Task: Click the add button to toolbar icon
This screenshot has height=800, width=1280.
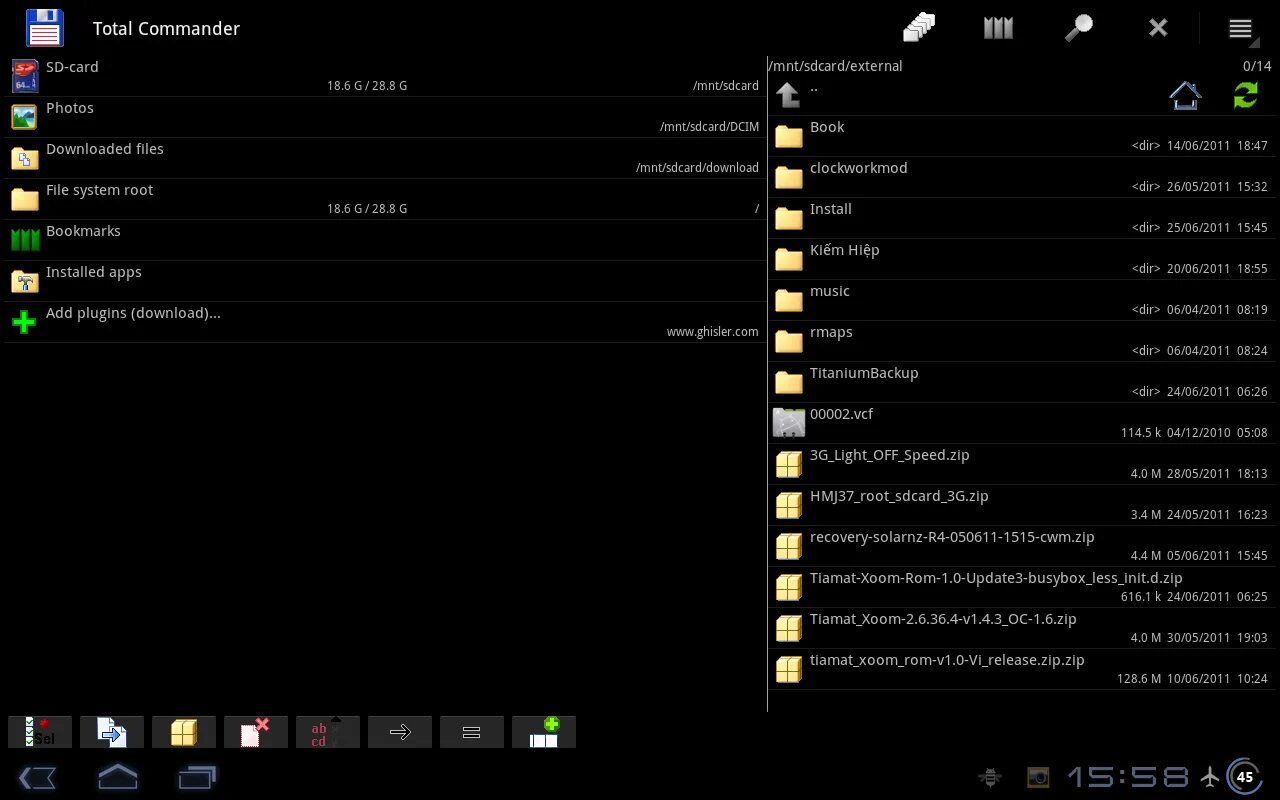Action: point(544,732)
